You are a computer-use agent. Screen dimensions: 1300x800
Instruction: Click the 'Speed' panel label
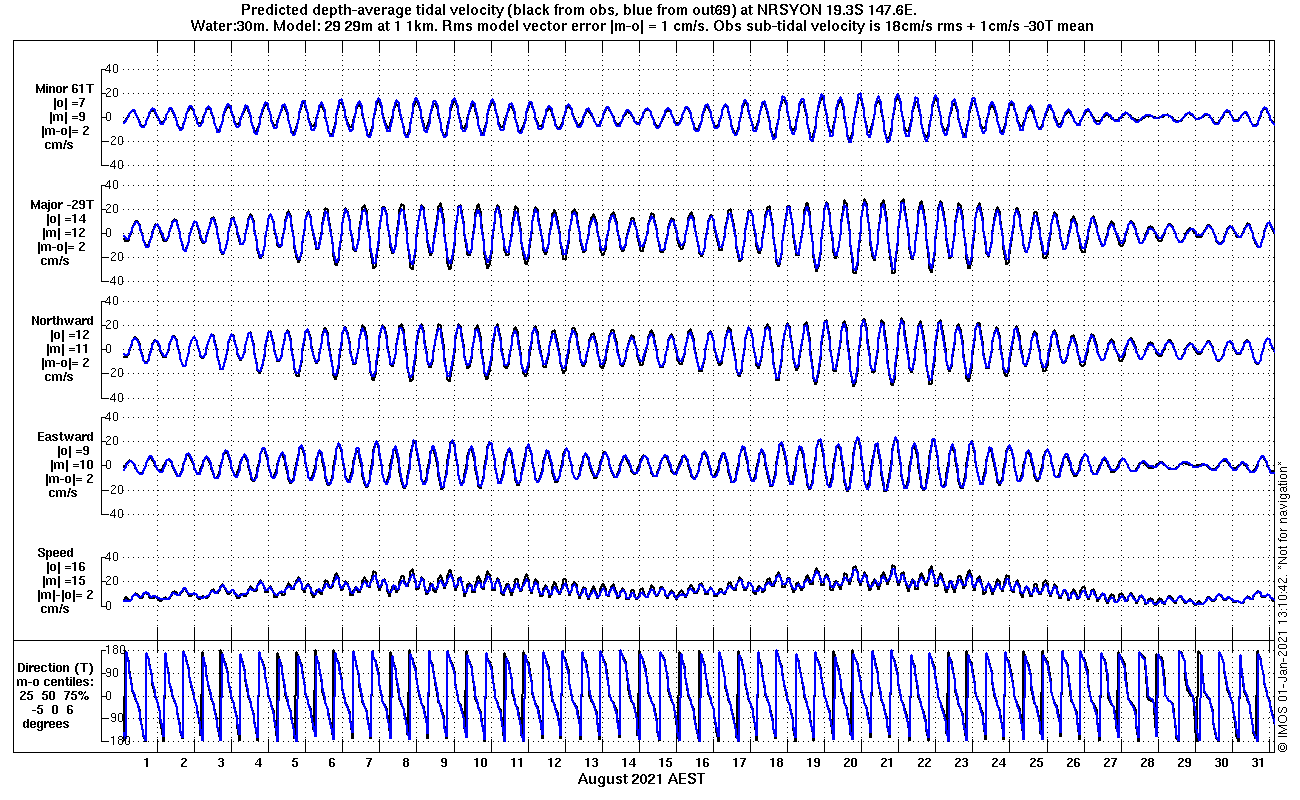pos(55,553)
